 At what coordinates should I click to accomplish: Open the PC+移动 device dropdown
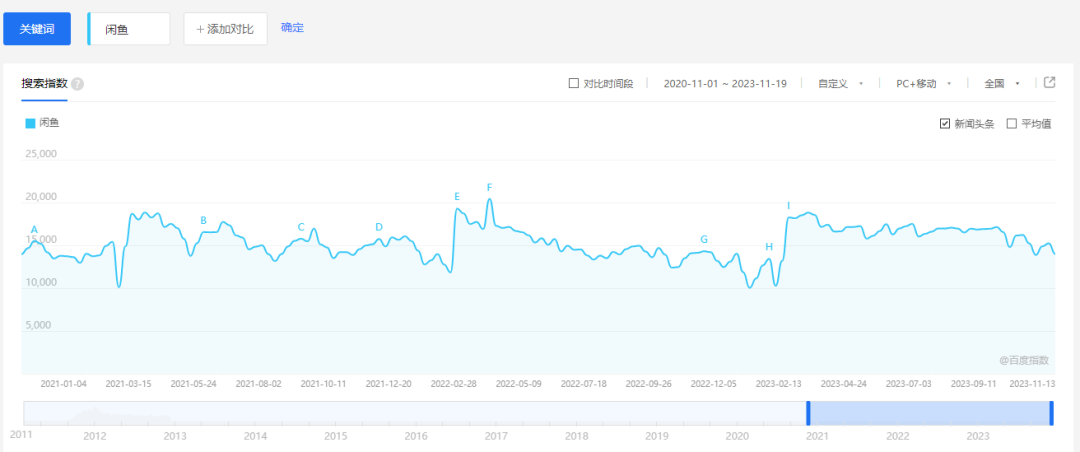click(924, 83)
